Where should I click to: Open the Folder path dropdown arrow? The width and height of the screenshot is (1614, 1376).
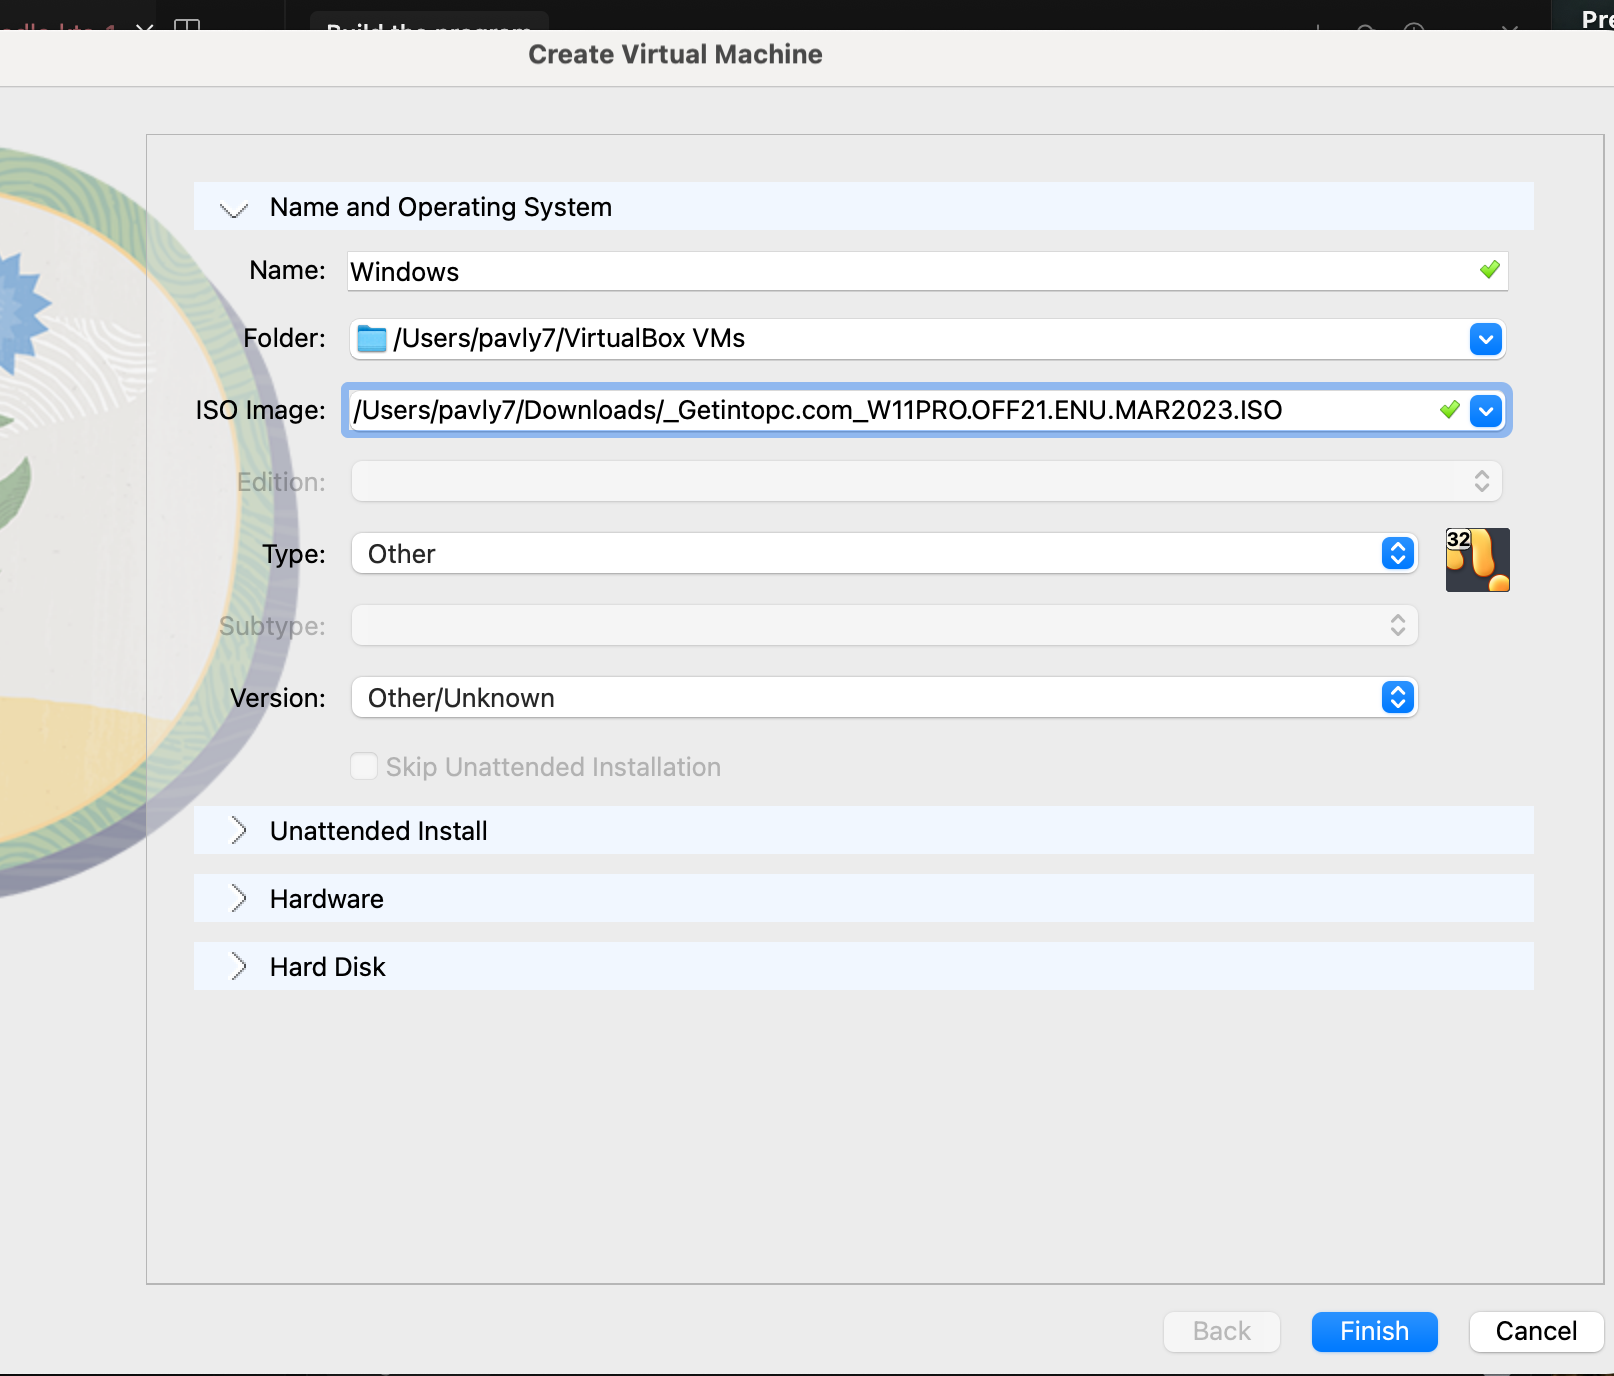pos(1485,339)
